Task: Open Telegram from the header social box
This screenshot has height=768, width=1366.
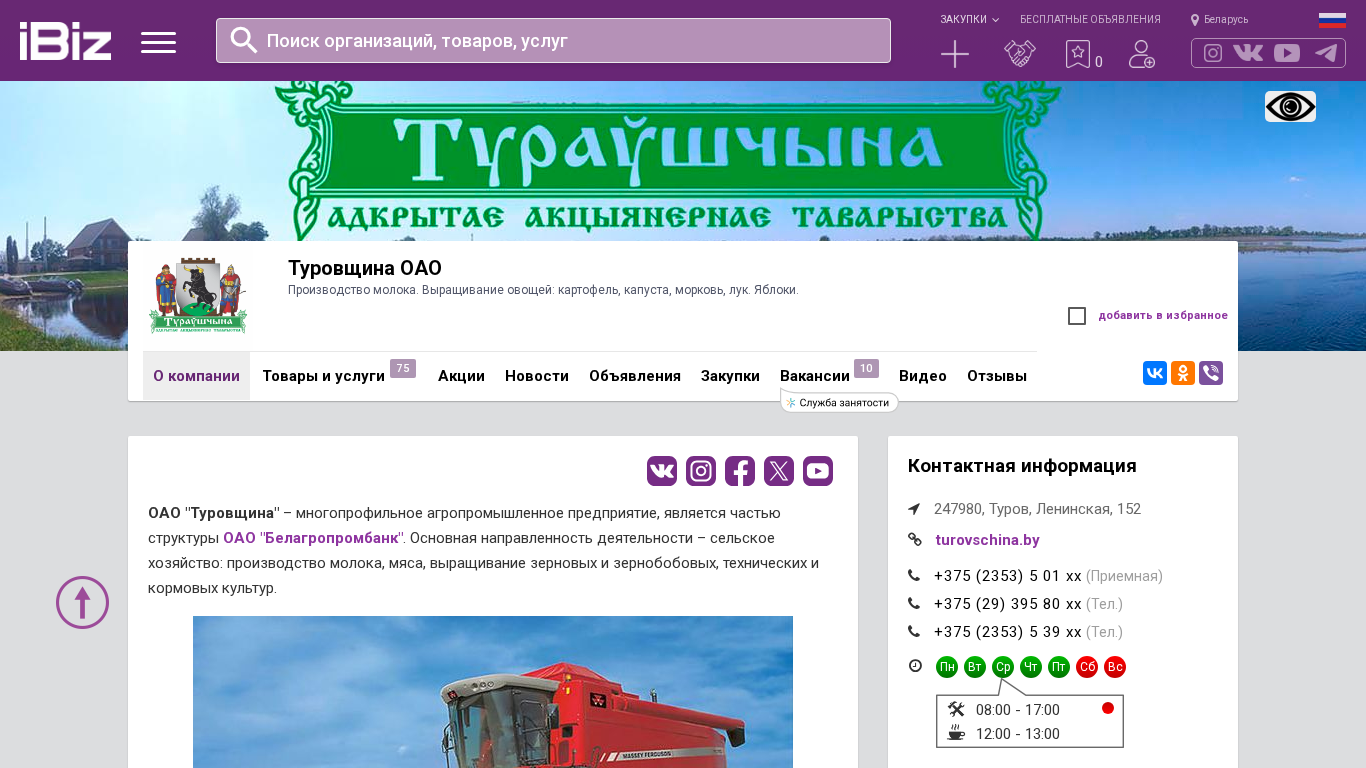Action: (1326, 53)
